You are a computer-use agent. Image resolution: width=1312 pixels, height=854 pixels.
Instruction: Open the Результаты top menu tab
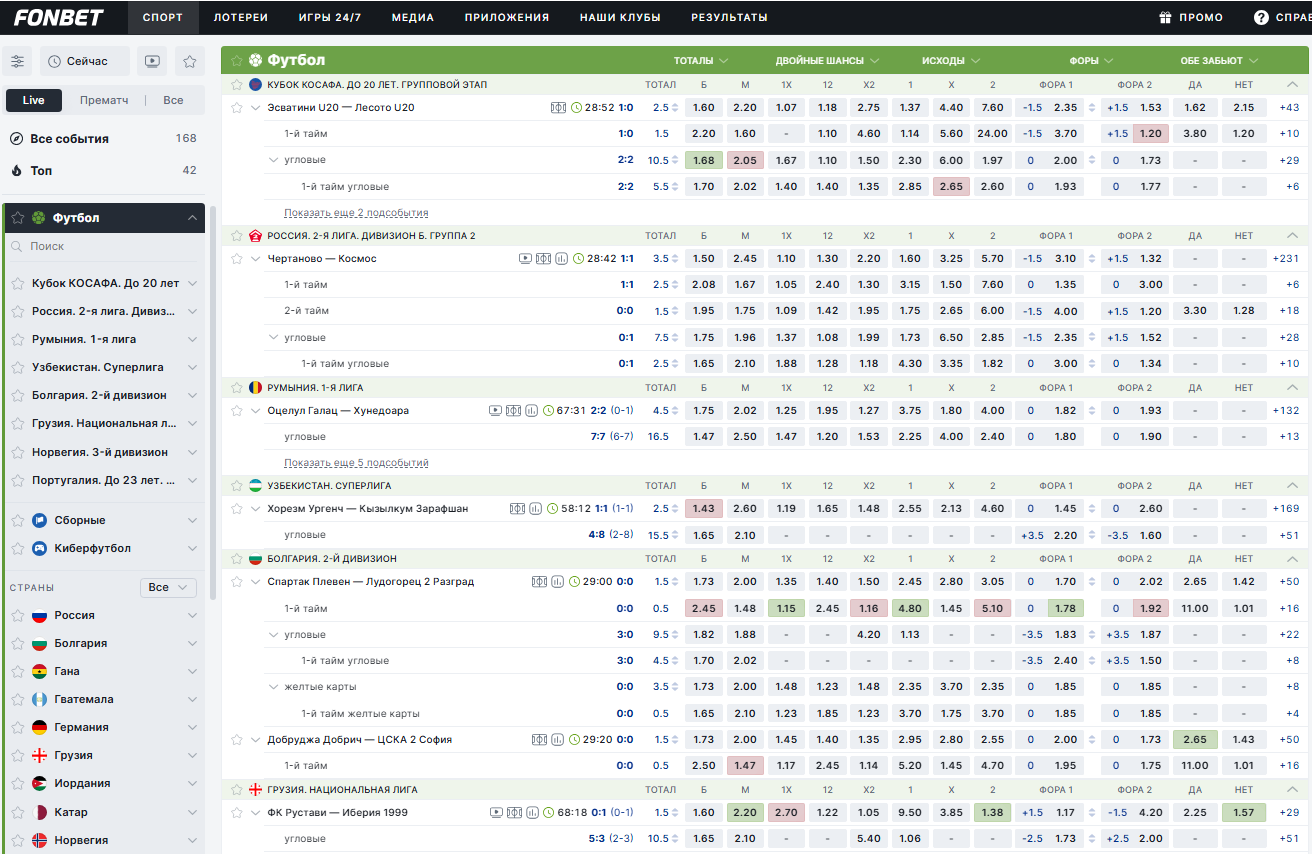pyautogui.click(x=729, y=17)
